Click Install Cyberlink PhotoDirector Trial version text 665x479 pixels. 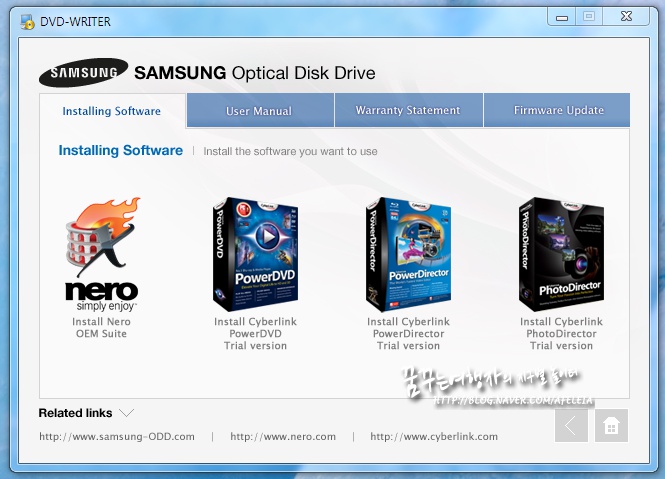coord(561,333)
